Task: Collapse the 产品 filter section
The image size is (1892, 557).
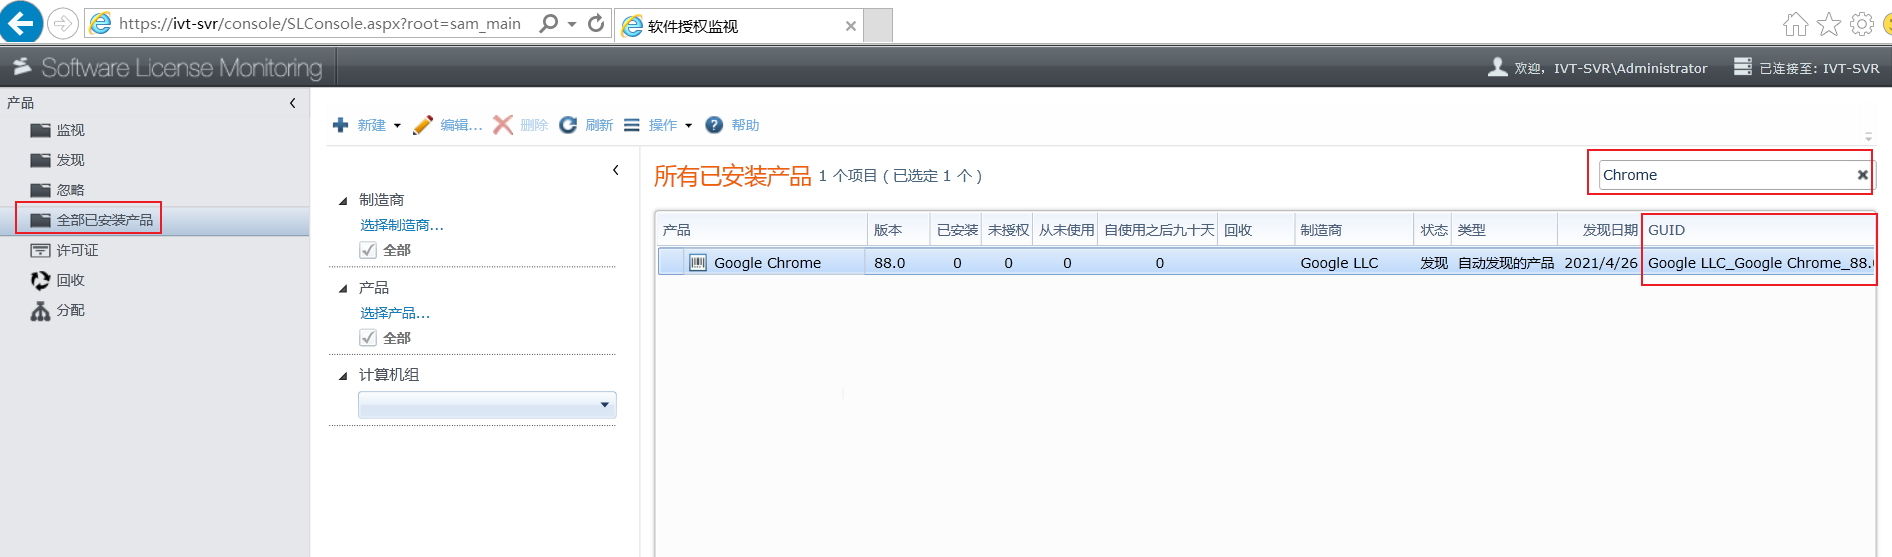Action: (x=343, y=289)
